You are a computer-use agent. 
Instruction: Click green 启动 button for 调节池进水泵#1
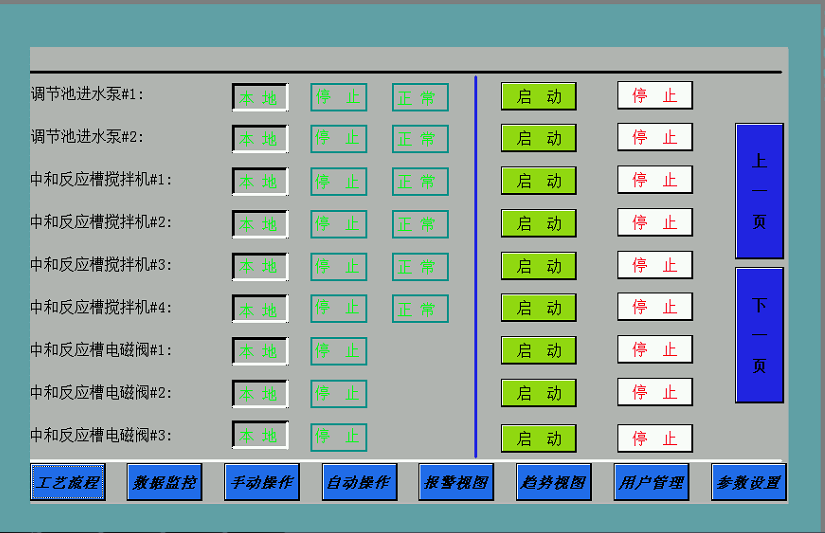538,97
